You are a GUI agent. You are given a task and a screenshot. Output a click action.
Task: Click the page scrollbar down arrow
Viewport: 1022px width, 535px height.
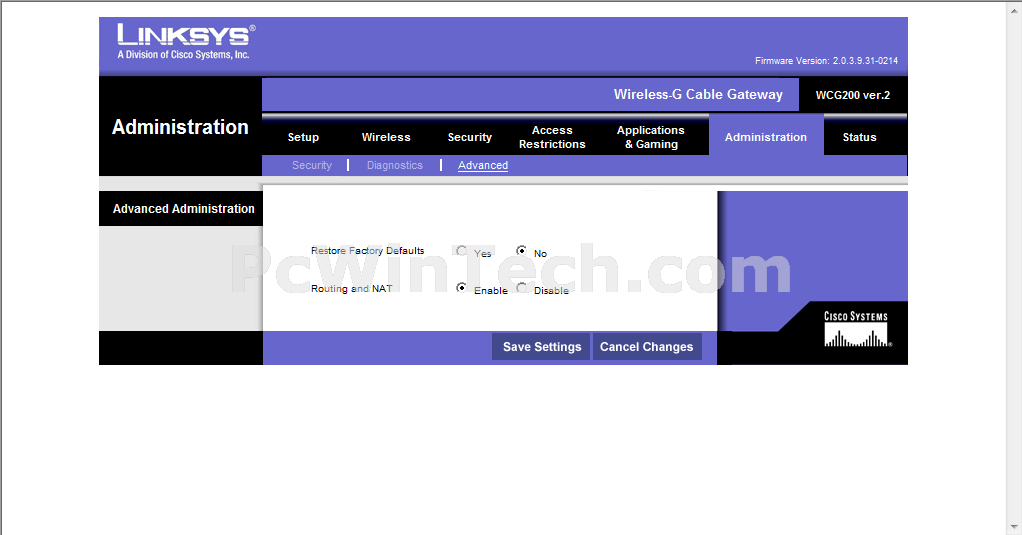(x=1015, y=528)
